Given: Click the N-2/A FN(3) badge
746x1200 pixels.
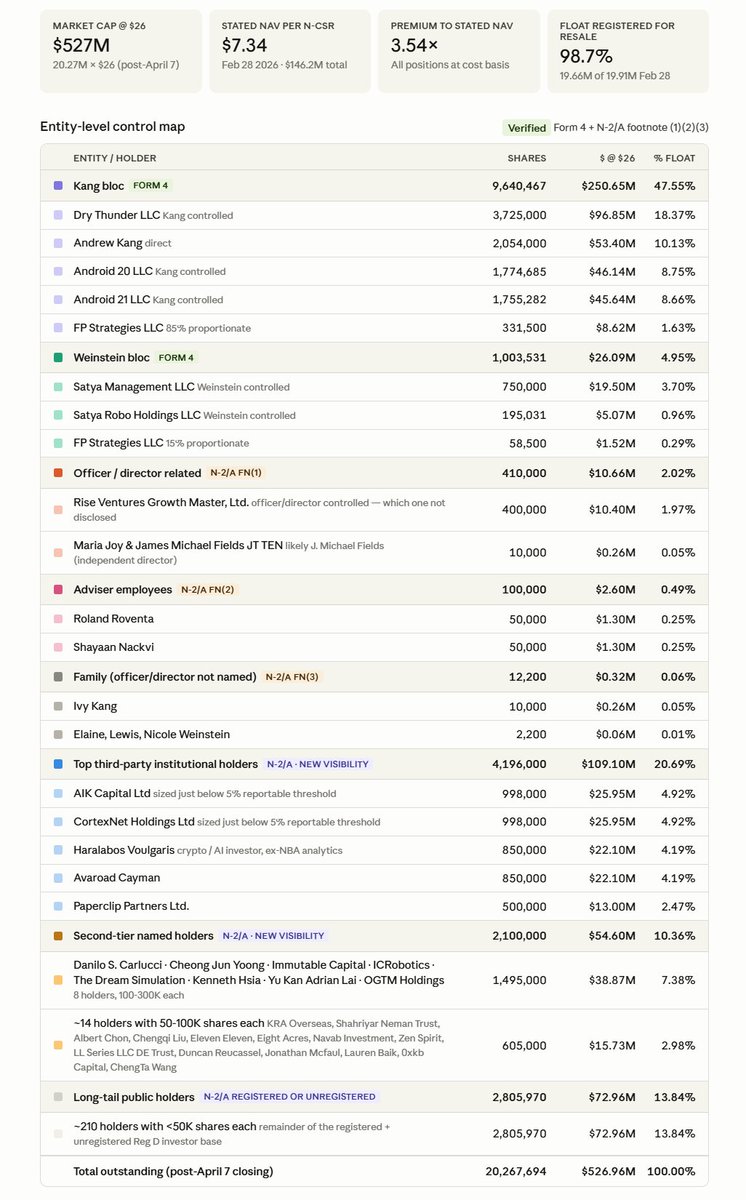Looking at the screenshot, I should point(292,677).
